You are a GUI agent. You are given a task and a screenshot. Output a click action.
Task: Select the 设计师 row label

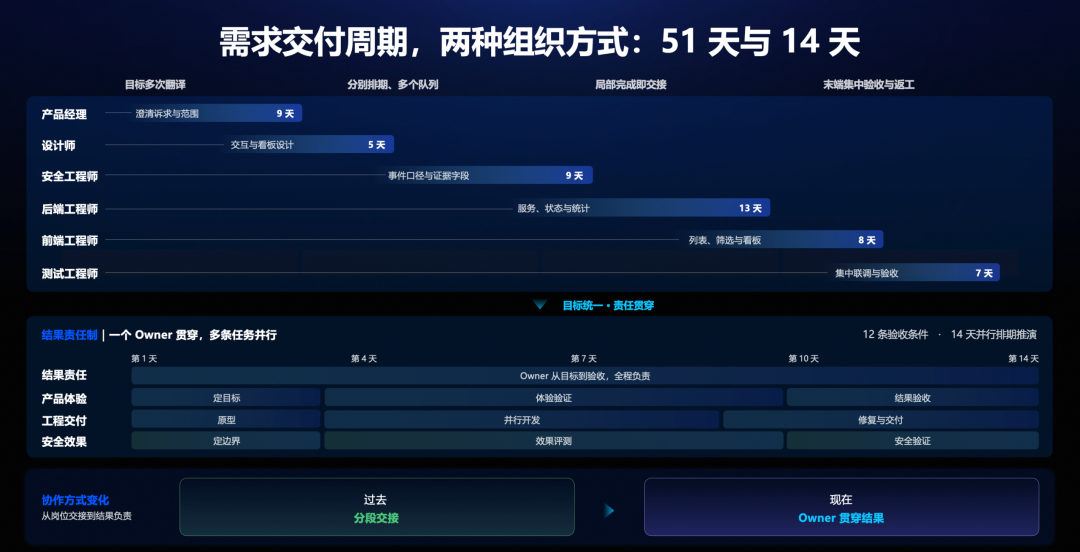click(59, 145)
